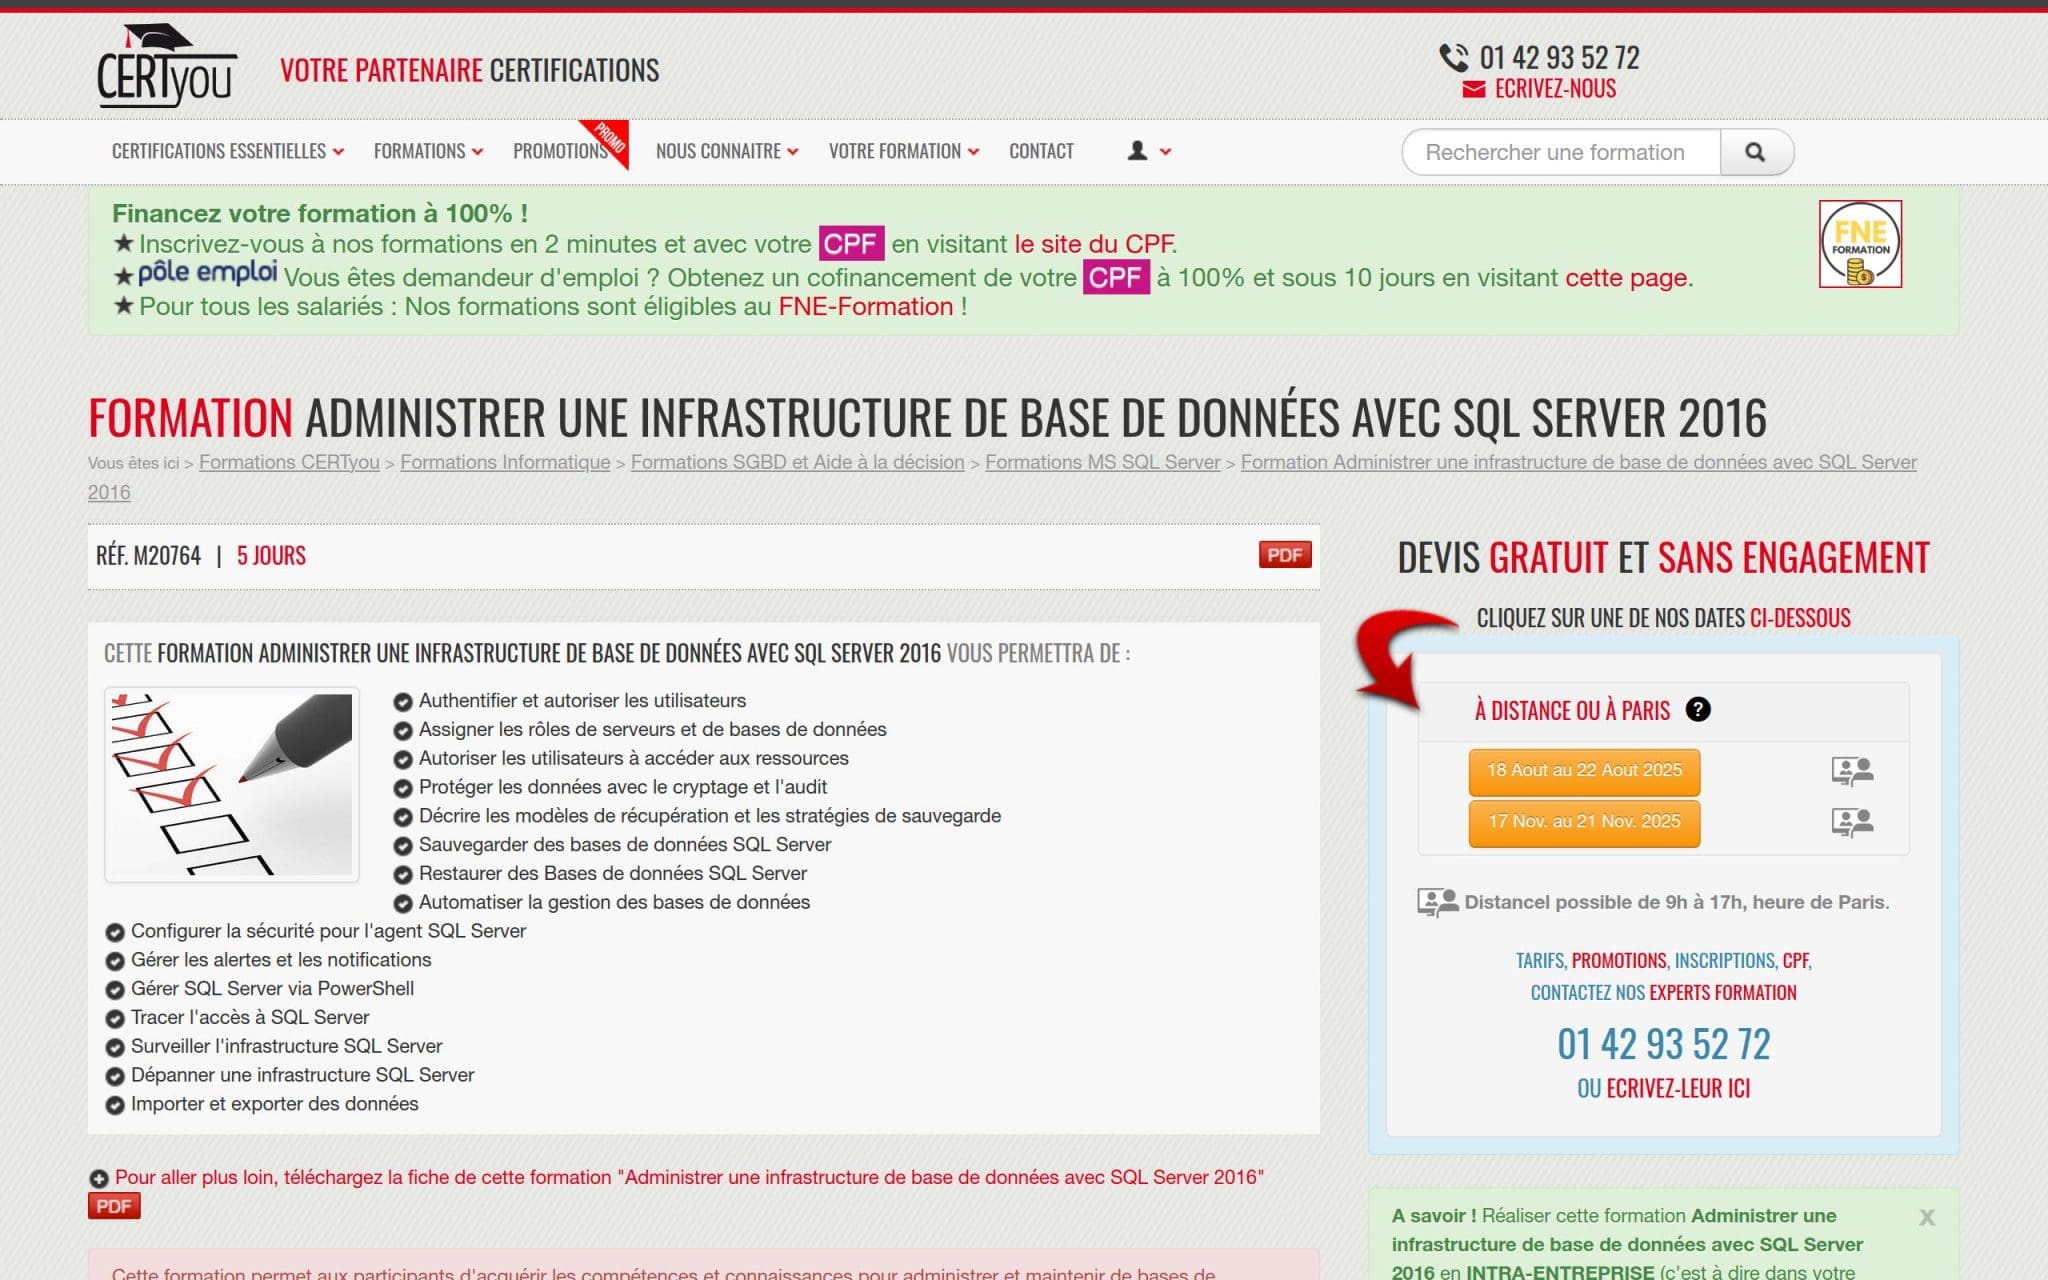
Task: Click distance-learning icon beside 18 Aout date
Action: [x=1852, y=771]
